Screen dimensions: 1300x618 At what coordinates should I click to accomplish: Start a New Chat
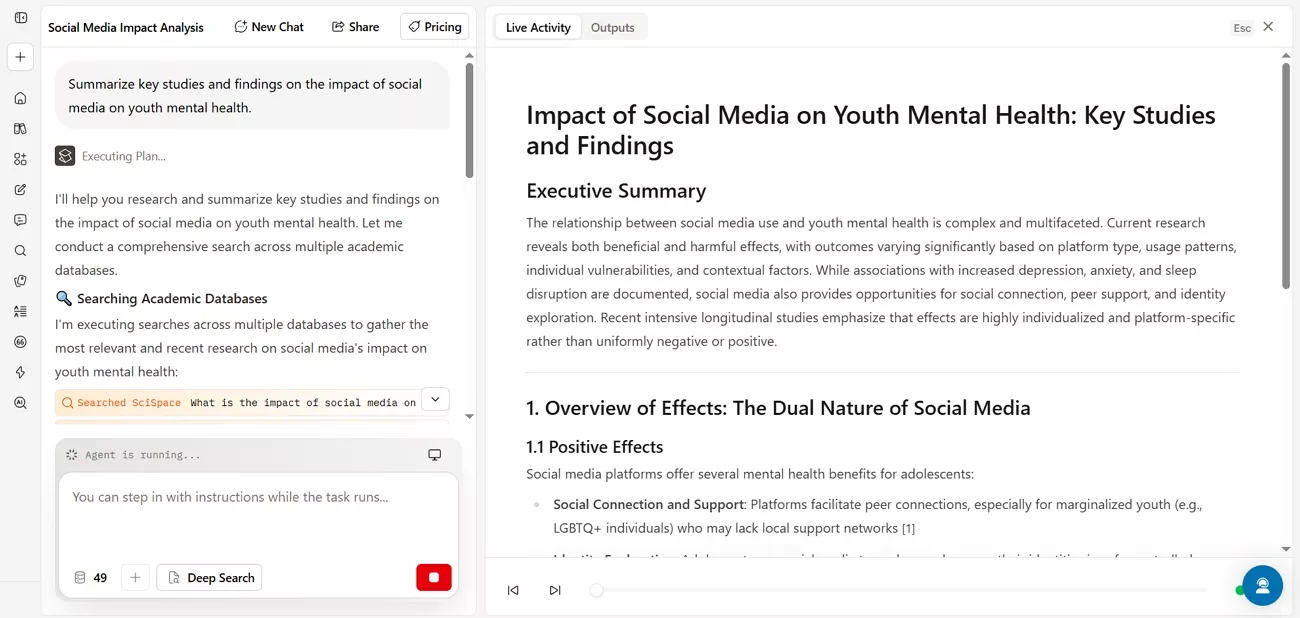click(x=269, y=27)
